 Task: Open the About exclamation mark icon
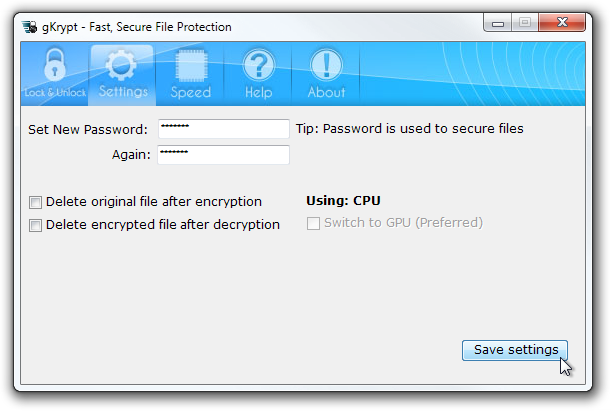327,65
